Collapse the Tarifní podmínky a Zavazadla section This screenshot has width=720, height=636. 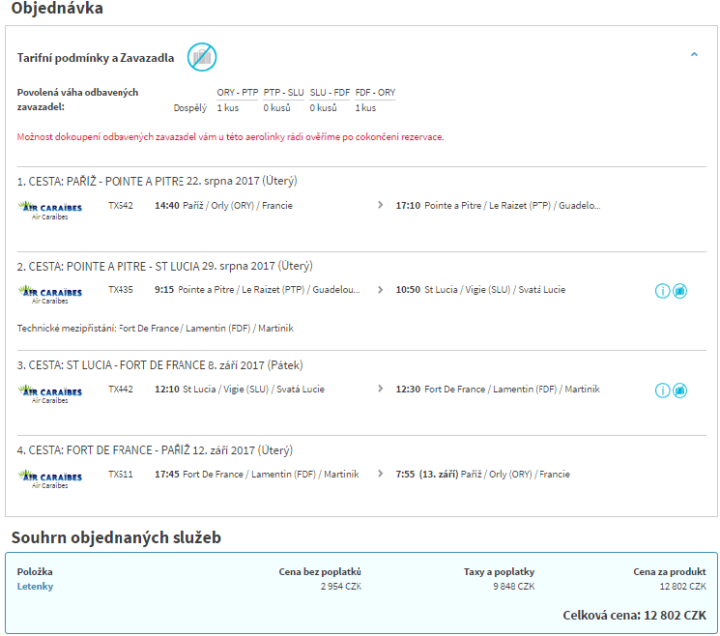pyautogui.click(x=694, y=55)
